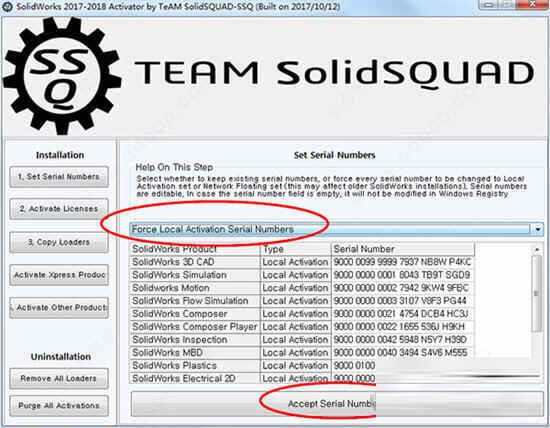The height and width of the screenshot is (428, 550).
Task: Click the table scrollbar up arrow
Action: (x=537, y=249)
